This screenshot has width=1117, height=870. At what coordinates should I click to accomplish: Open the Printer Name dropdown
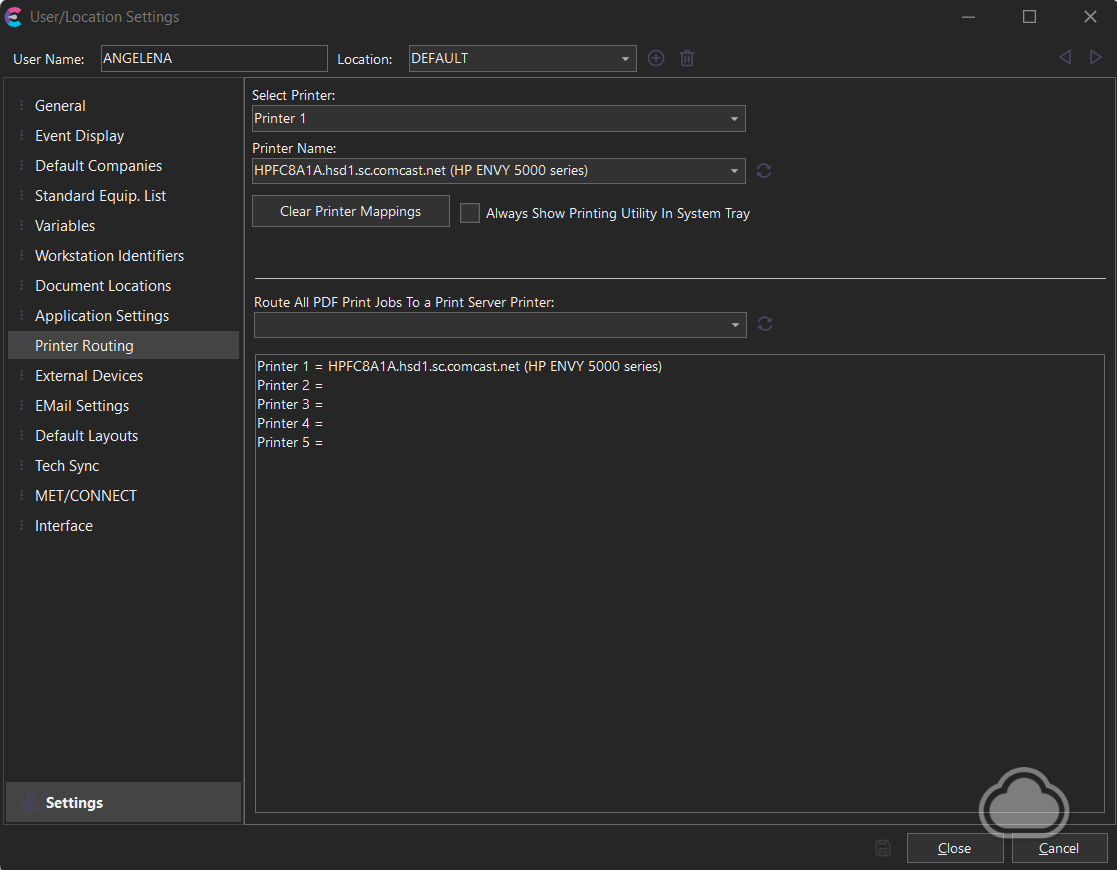[734, 171]
